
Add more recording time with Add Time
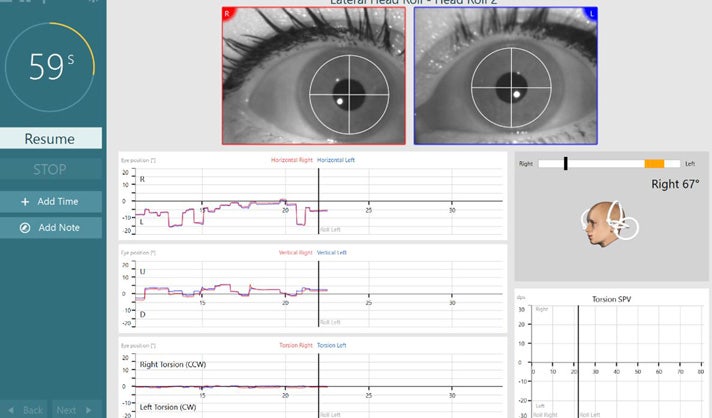point(50,202)
